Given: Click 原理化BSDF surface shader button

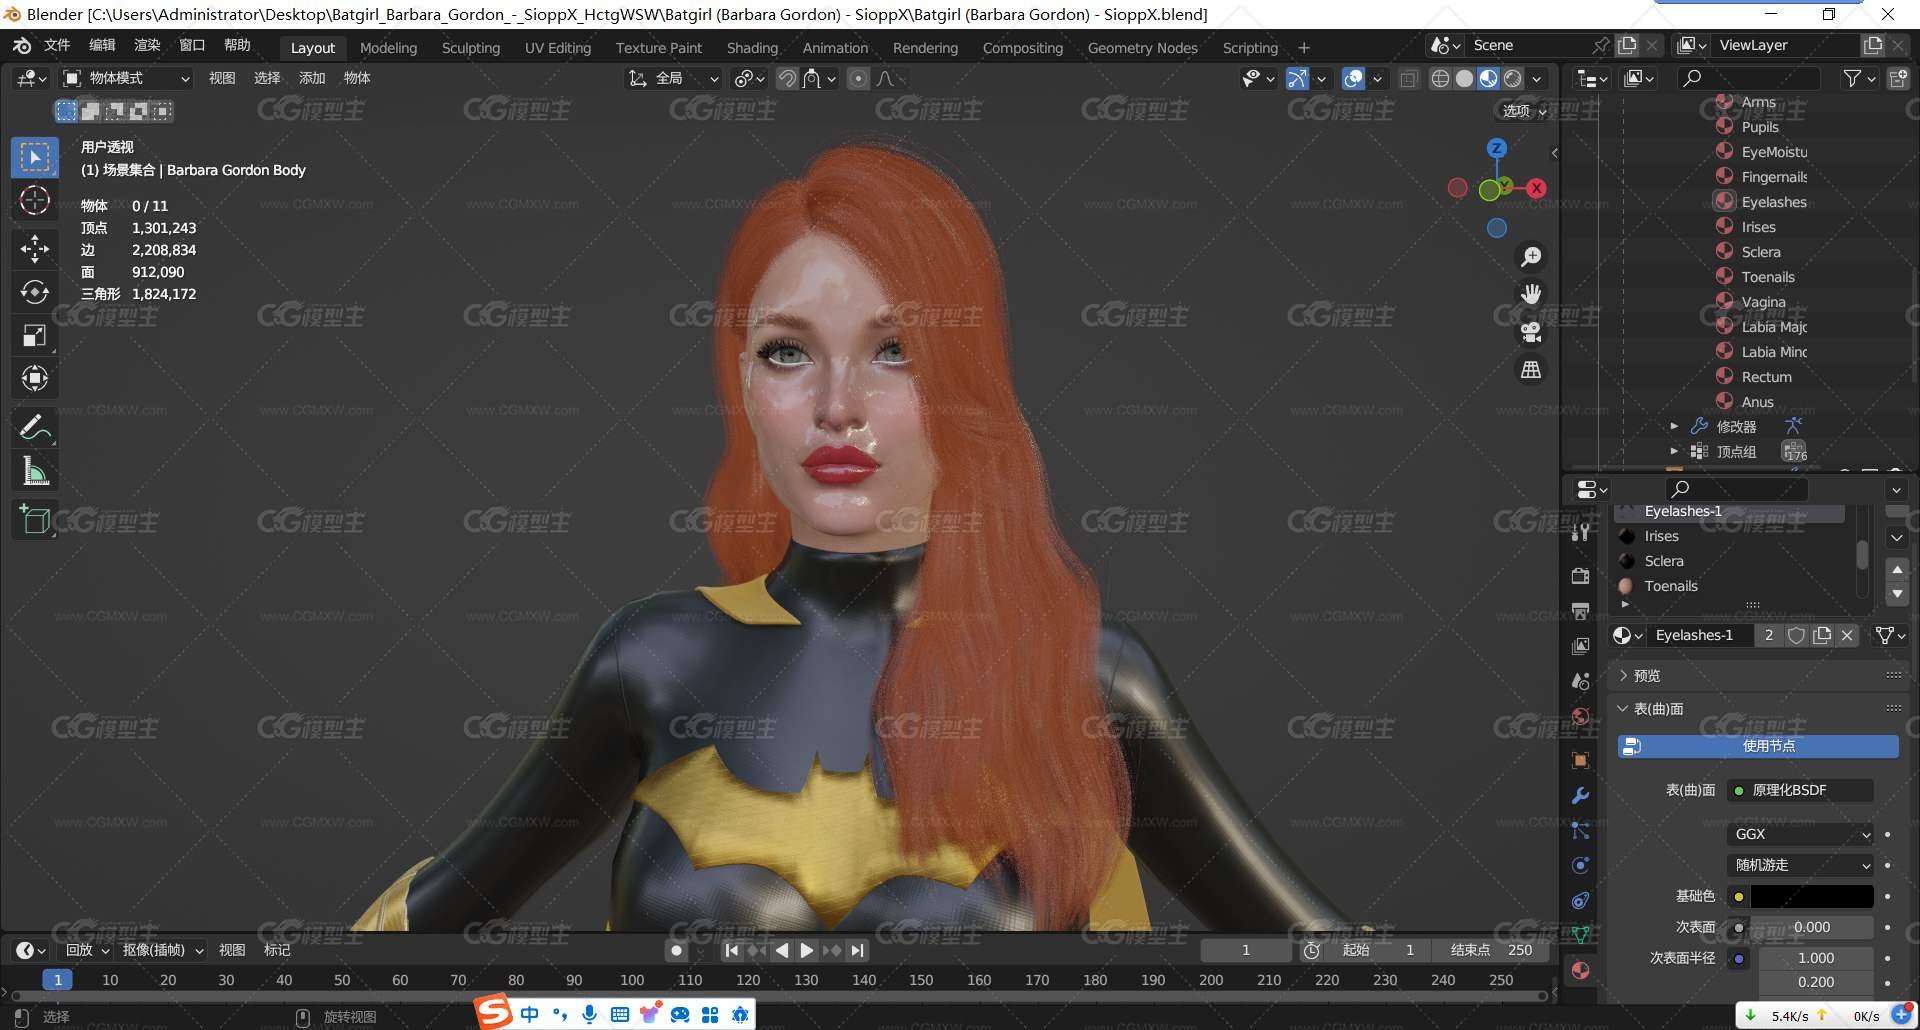Looking at the screenshot, I should click(x=1800, y=790).
